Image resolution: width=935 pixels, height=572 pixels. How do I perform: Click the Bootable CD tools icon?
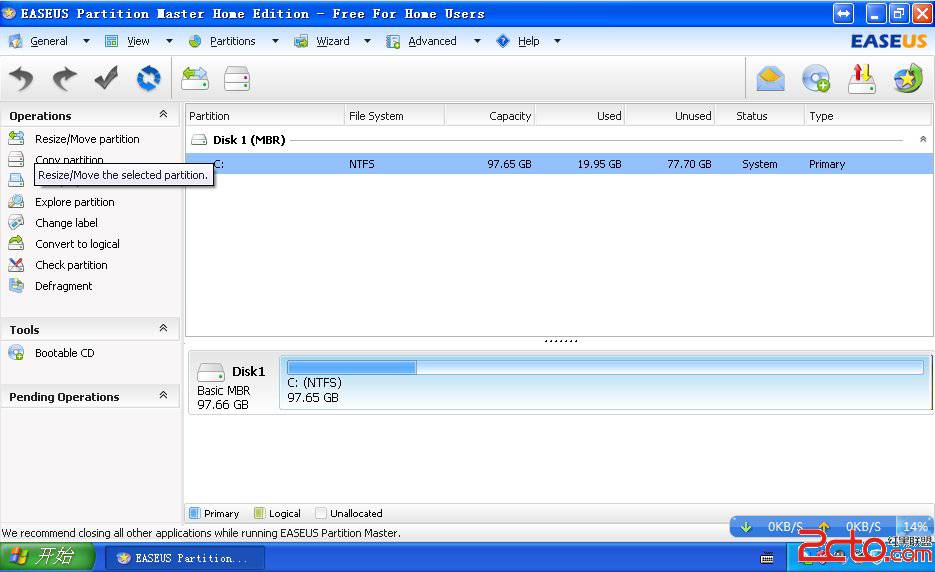click(x=17, y=353)
